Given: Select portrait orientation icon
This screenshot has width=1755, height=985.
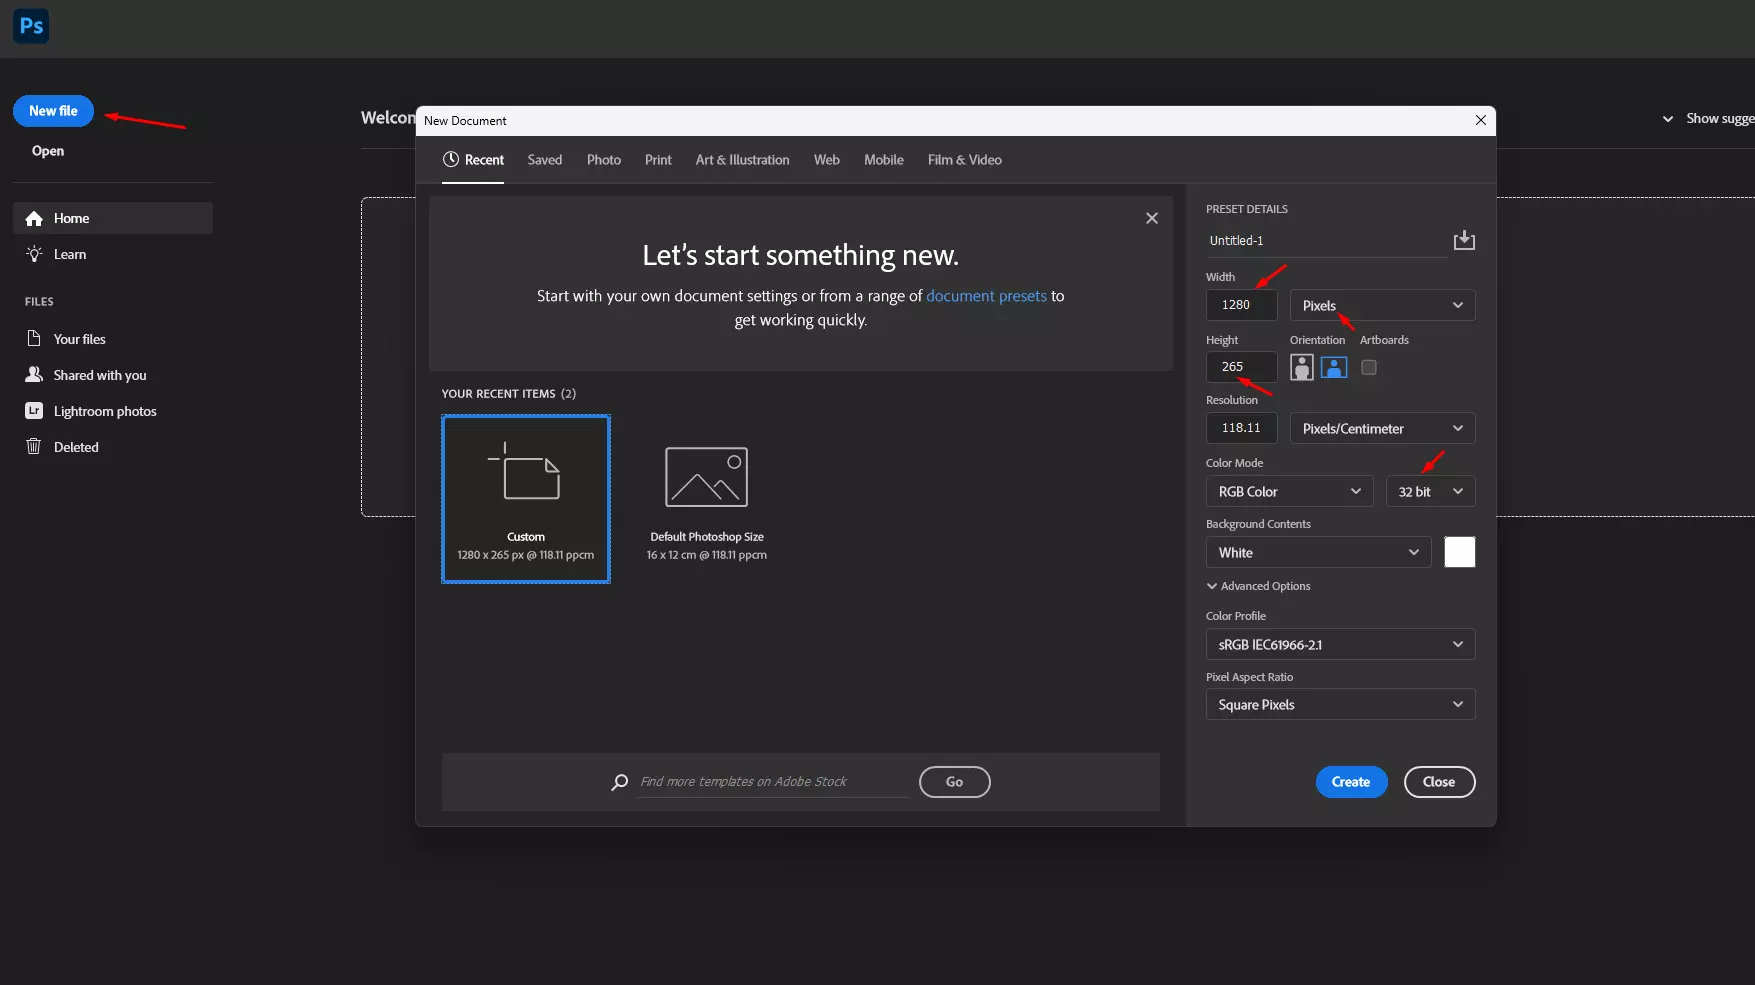Looking at the screenshot, I should coord(1302,367).
